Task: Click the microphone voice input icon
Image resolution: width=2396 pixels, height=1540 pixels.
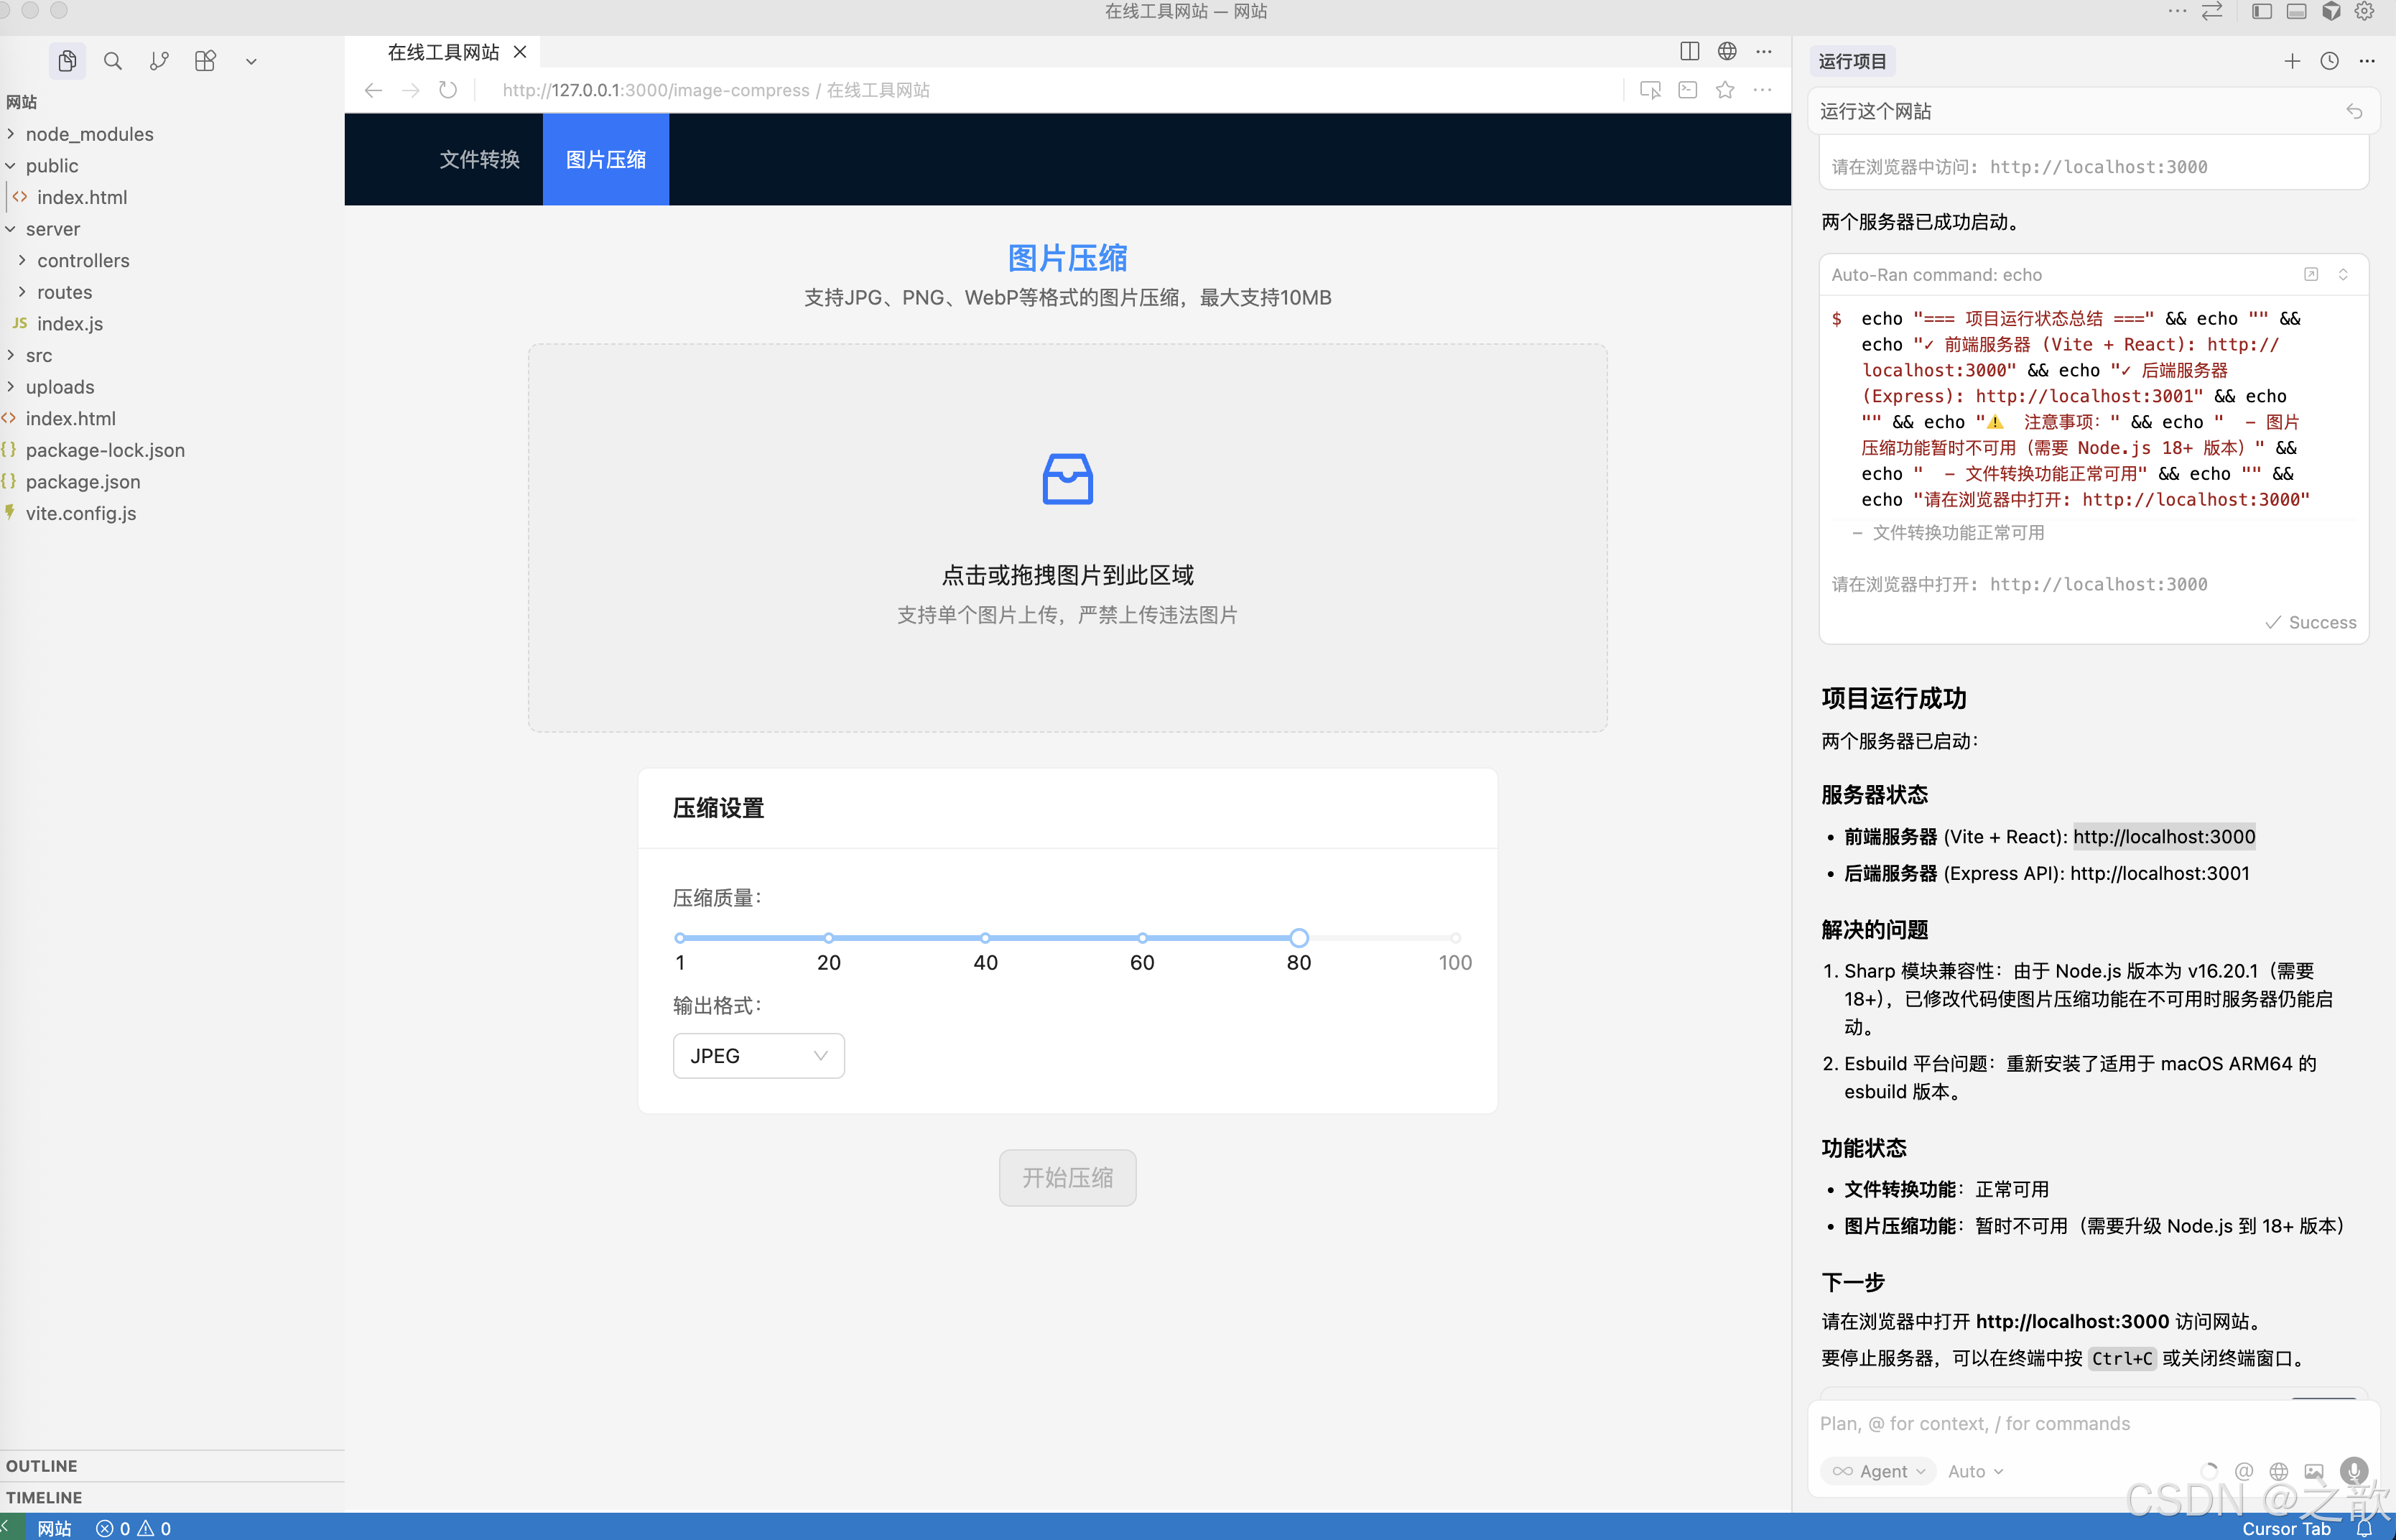Action: 2354,1470
